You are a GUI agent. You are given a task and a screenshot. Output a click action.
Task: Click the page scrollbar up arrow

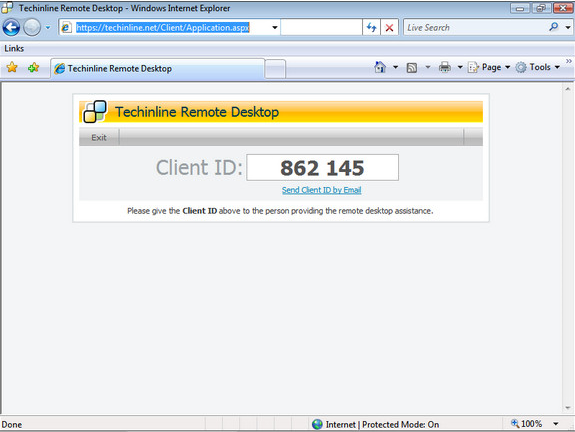pos(568,89)
